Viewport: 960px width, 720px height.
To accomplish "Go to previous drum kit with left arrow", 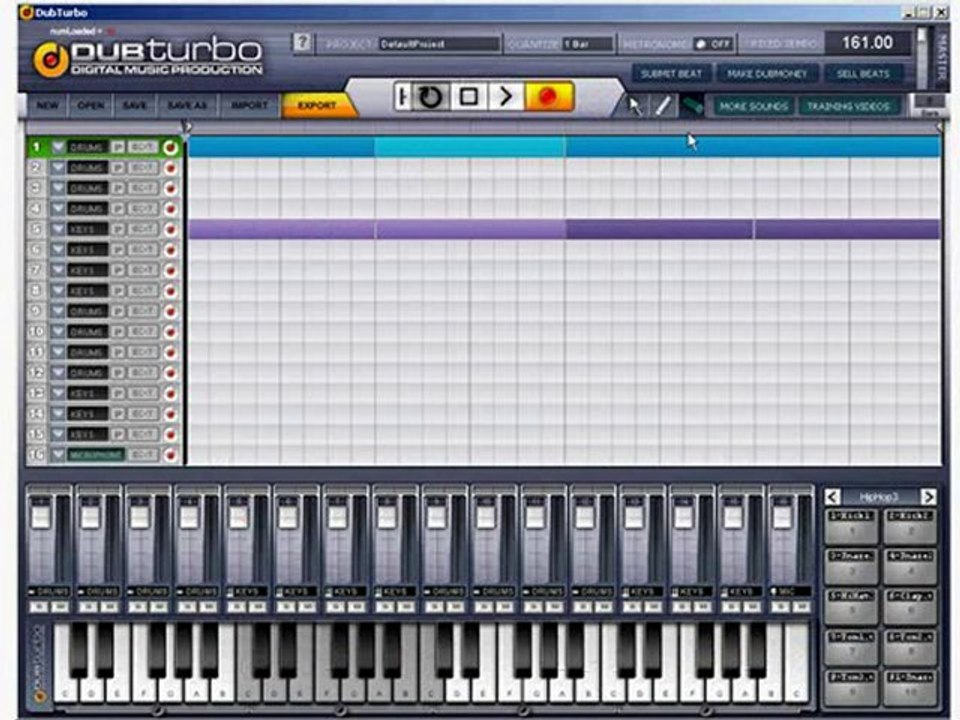I will pyautogui.click(x=832, y=496).
